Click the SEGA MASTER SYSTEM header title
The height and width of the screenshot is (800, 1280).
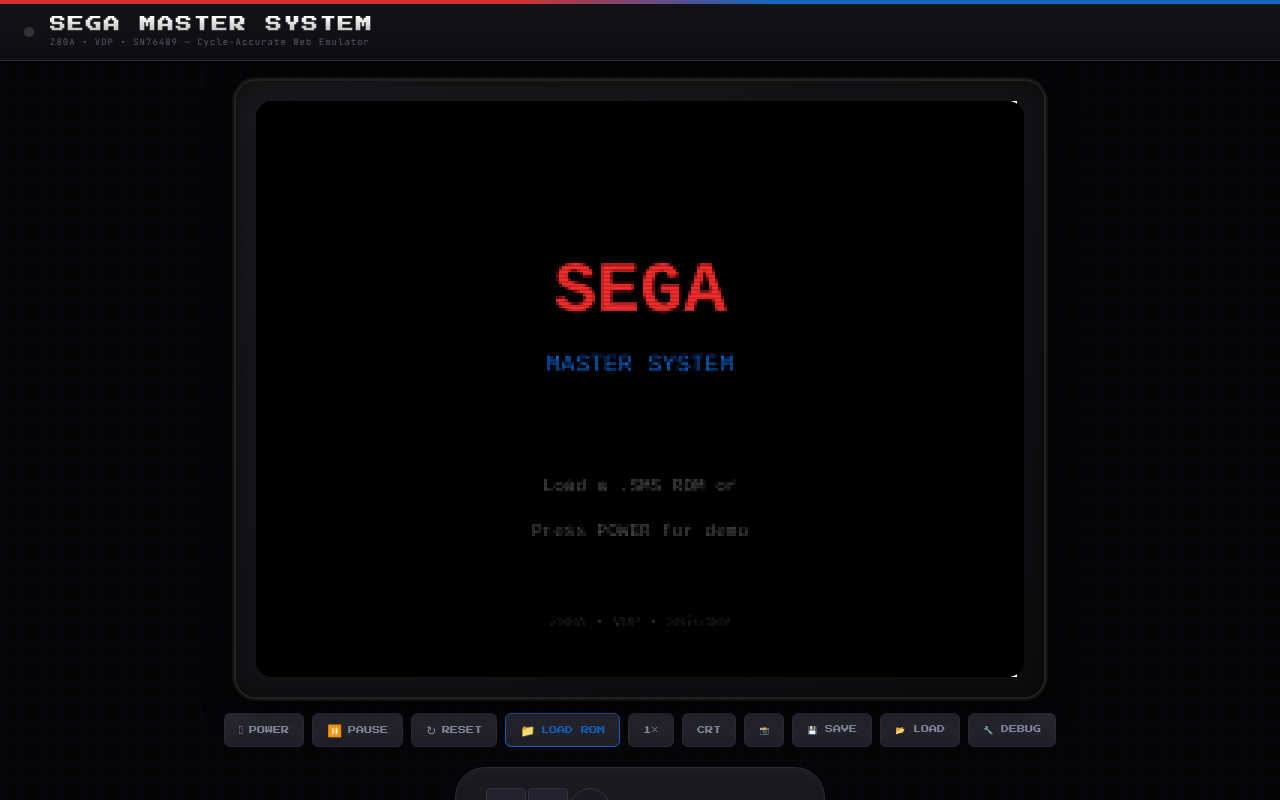(211, 22)
